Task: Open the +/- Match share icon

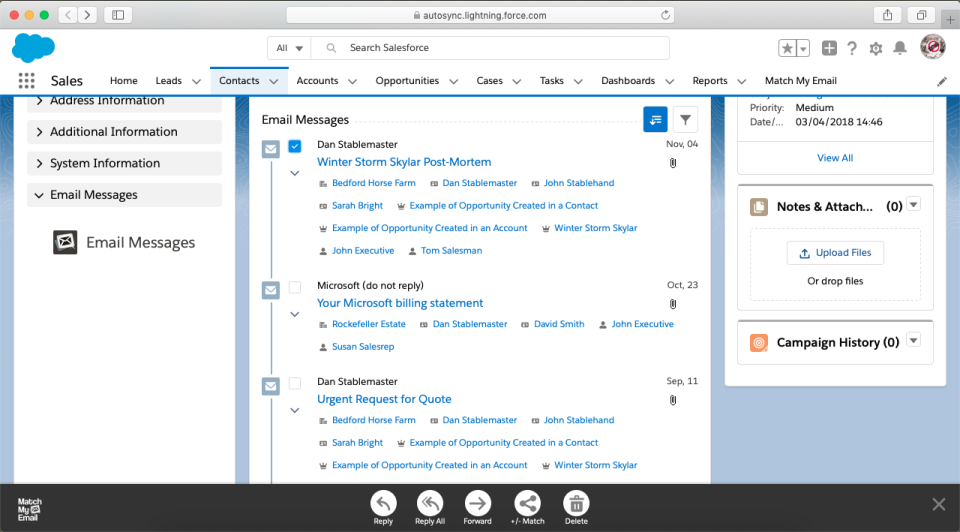Action: coord(527,503)
